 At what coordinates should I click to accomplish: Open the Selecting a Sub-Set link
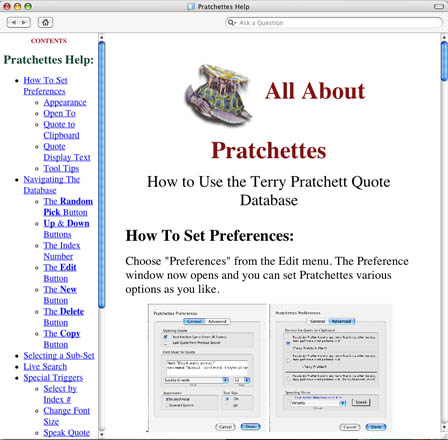(x=59, y=356)
